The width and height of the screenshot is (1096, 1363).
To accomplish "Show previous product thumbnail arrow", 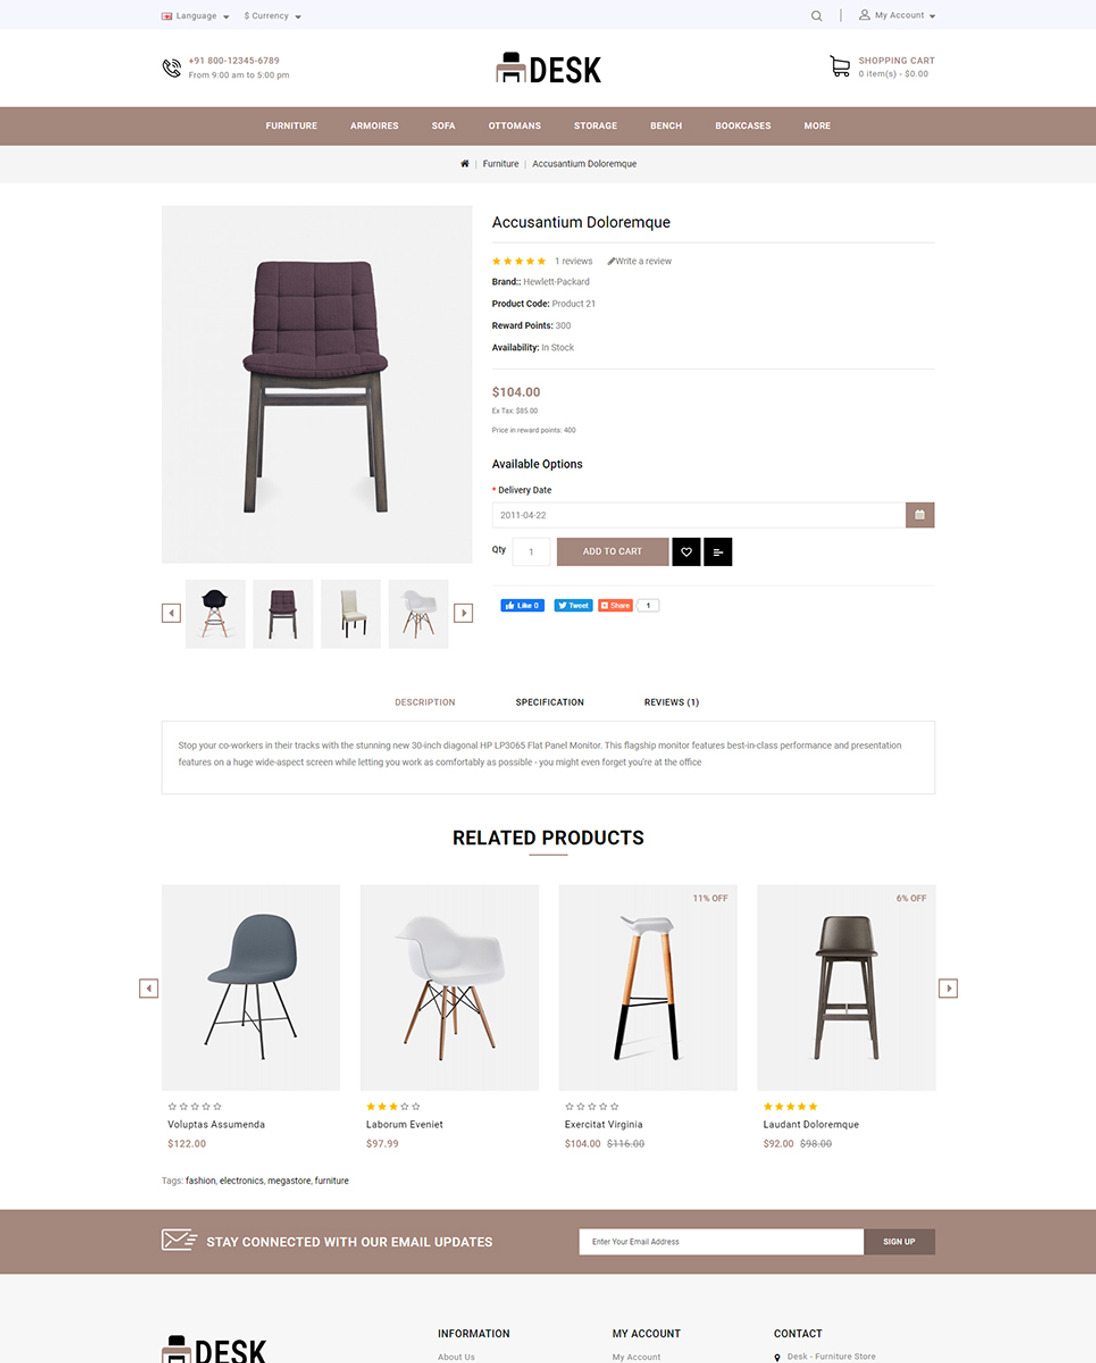I will (x=171, y=613).
